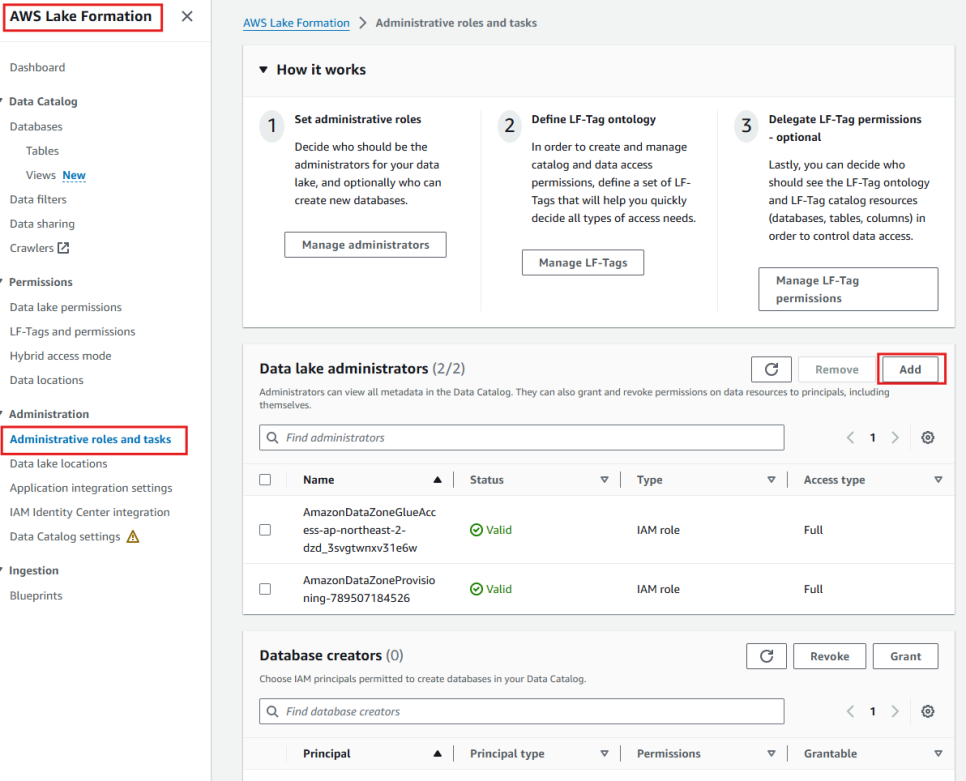Click the Remove administrators button
The height and width of the screenshot is (781, 966).
coord(837,370)
